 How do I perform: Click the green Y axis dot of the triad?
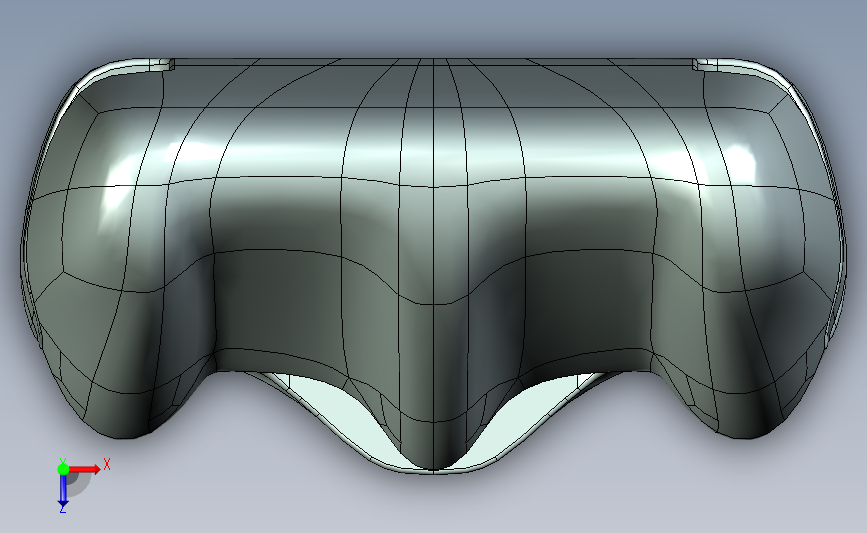point(63,469)
